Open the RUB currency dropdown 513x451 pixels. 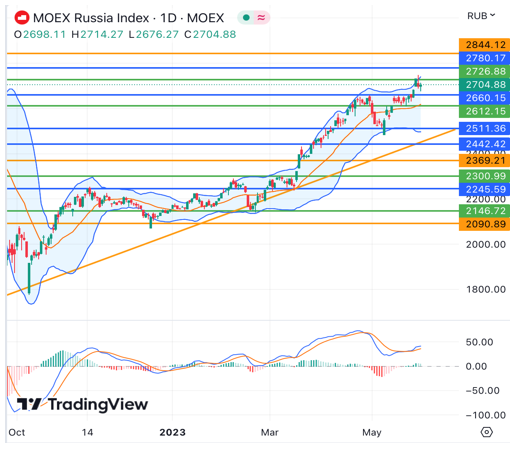[x=481, y=16]
